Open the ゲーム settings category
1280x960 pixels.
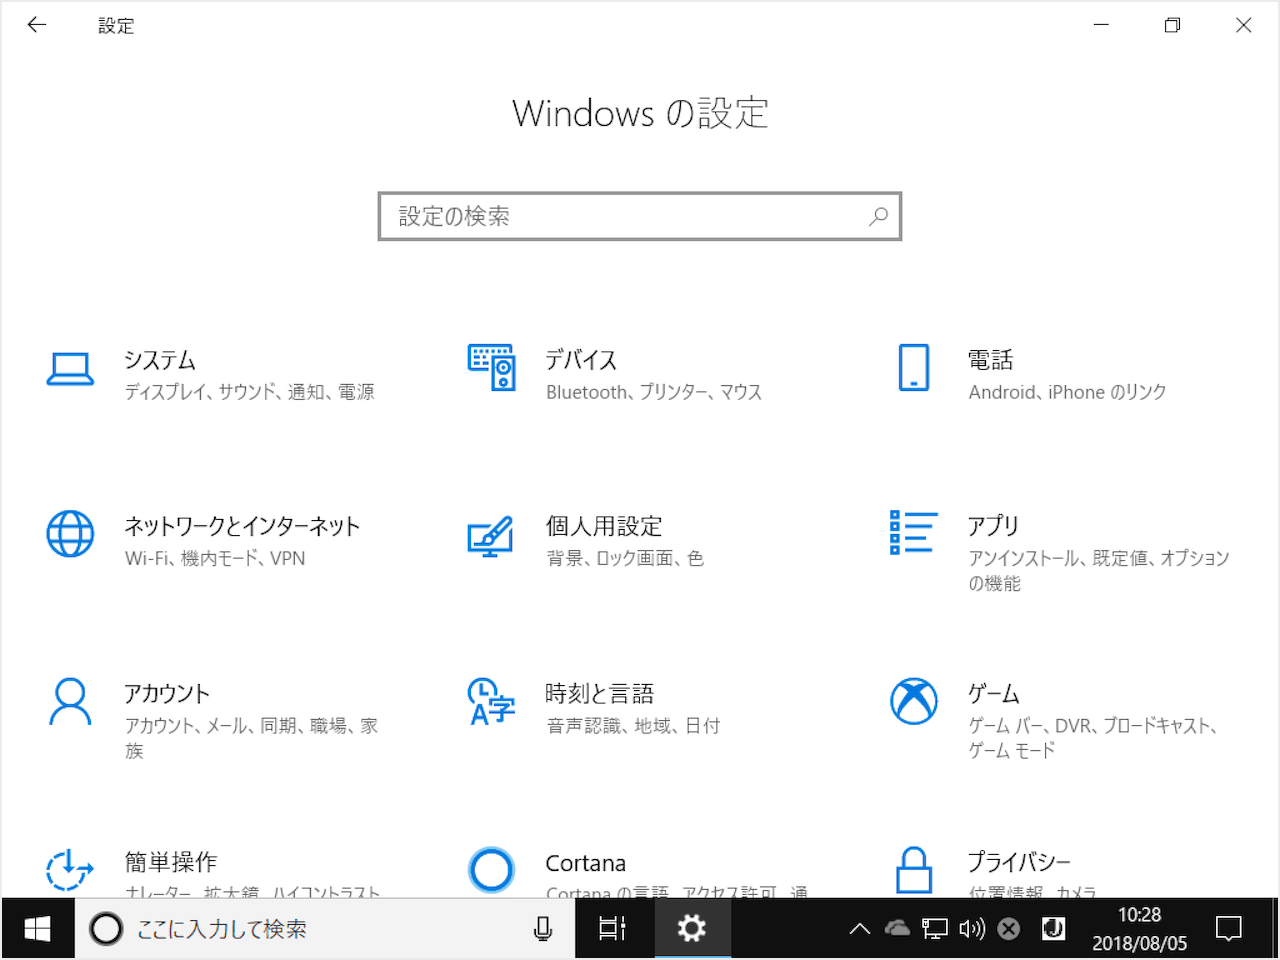coord(994,694)
